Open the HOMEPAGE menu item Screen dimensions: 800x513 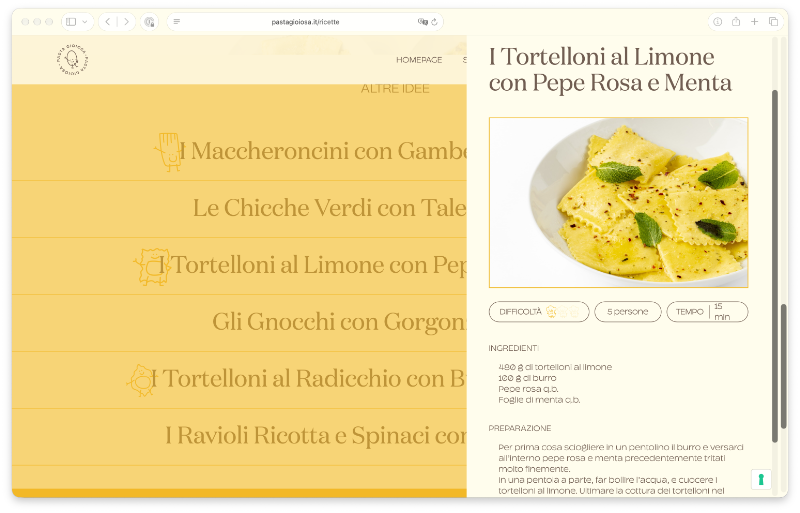[x=419, y=60]
